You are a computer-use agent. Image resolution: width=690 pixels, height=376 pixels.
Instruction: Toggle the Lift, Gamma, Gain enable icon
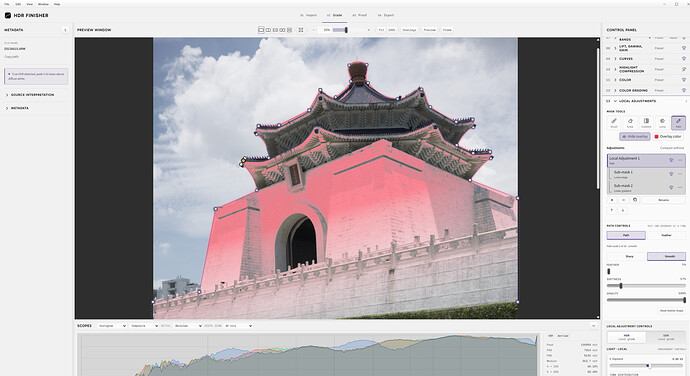[x=684, y=48]
